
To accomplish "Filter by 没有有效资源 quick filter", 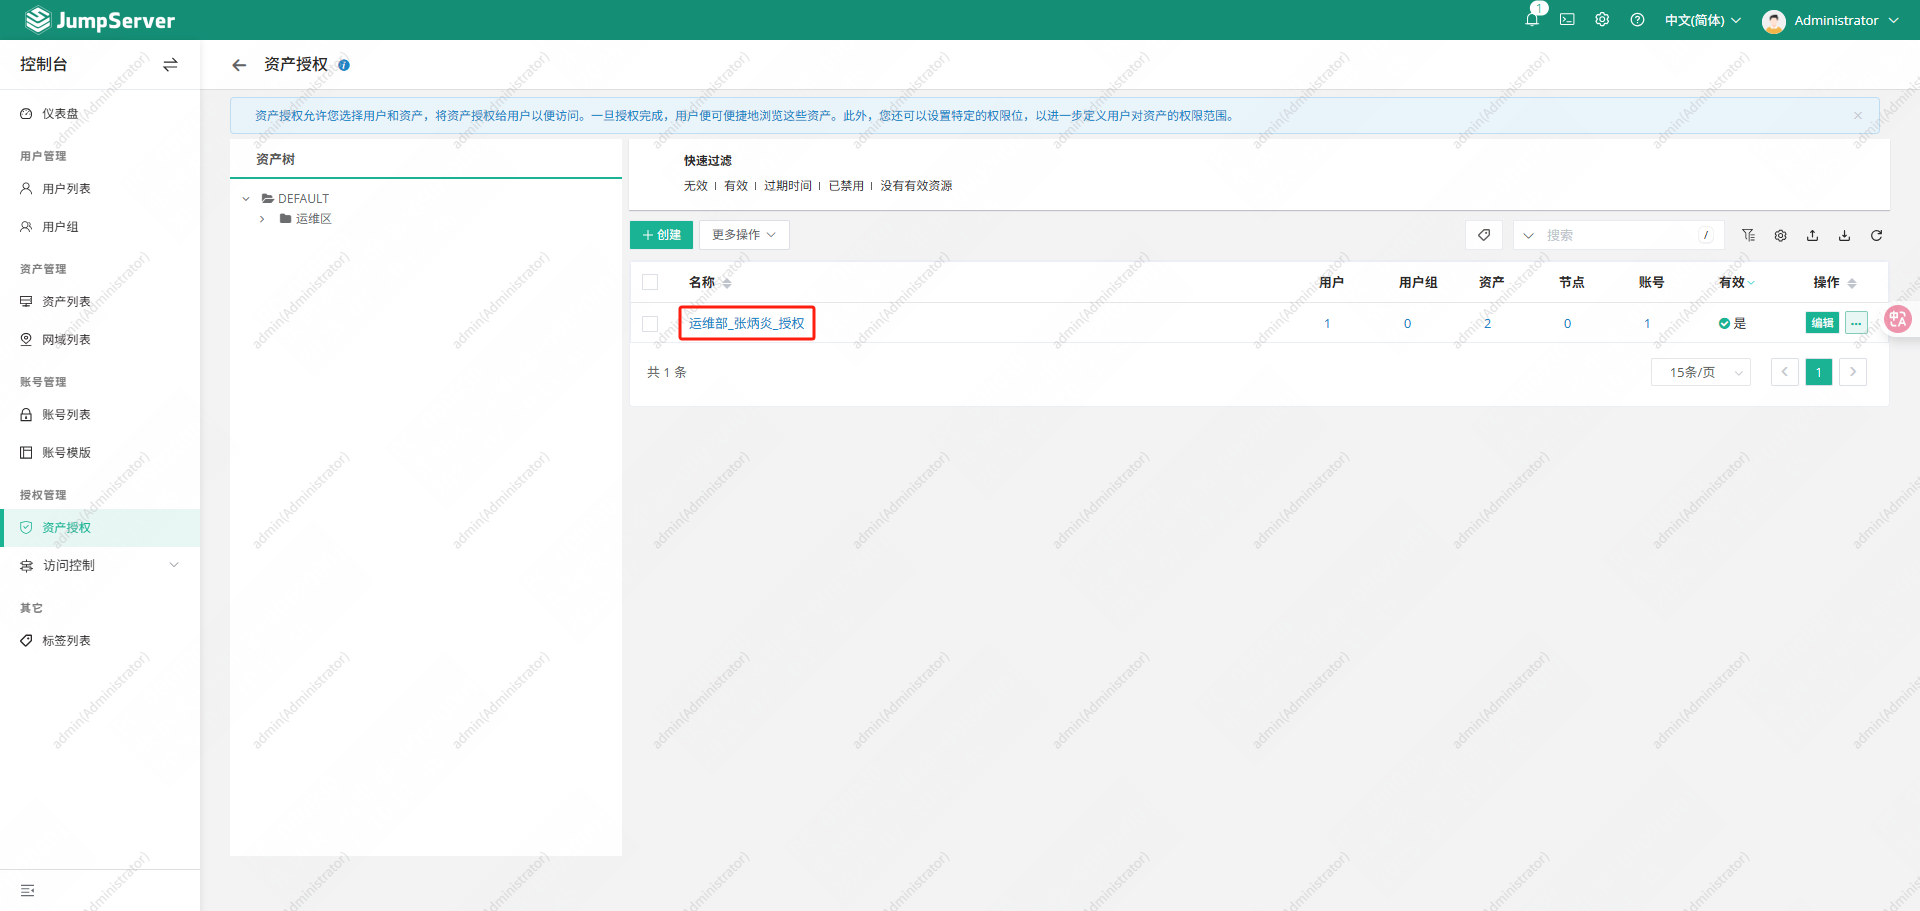I will pyautogui.click(x=916, y=186).
